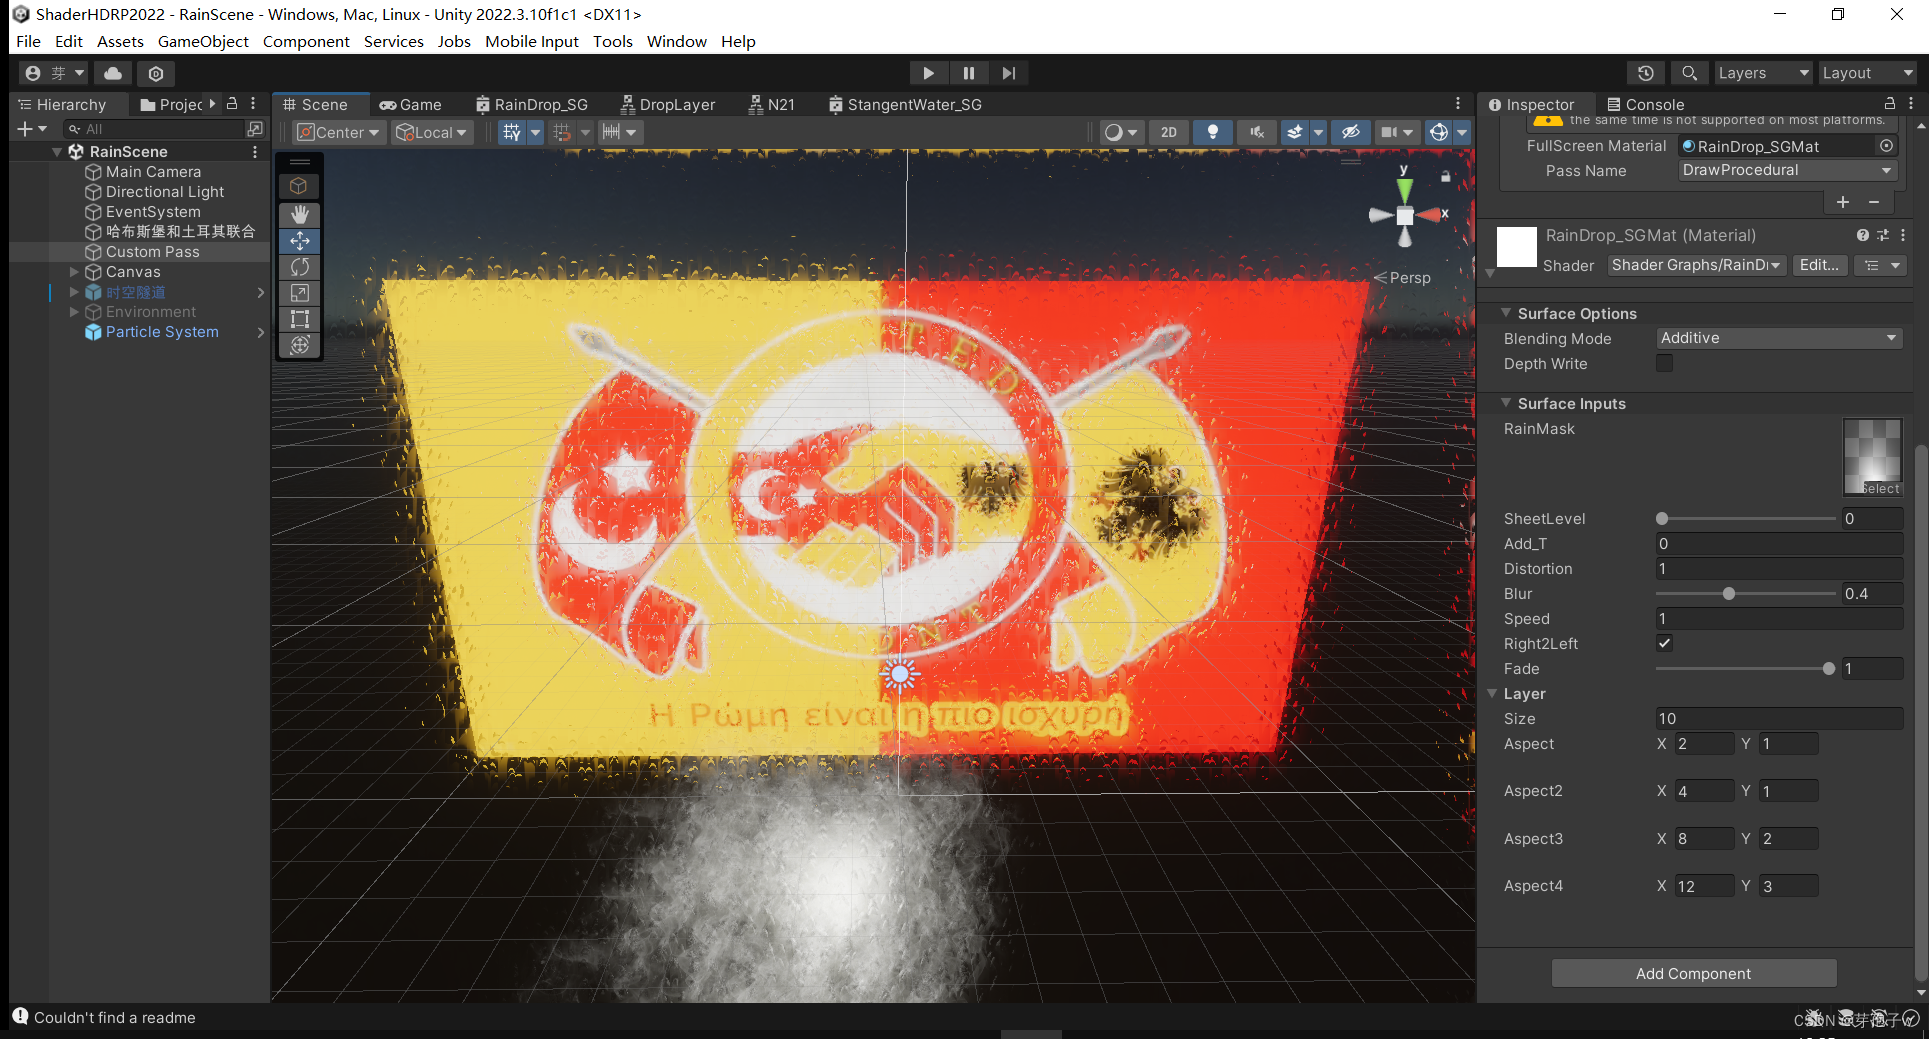The height and width of the screenshot is (1039, 1929).
Task: Select the Rotate tool
Action: (299, 267)
